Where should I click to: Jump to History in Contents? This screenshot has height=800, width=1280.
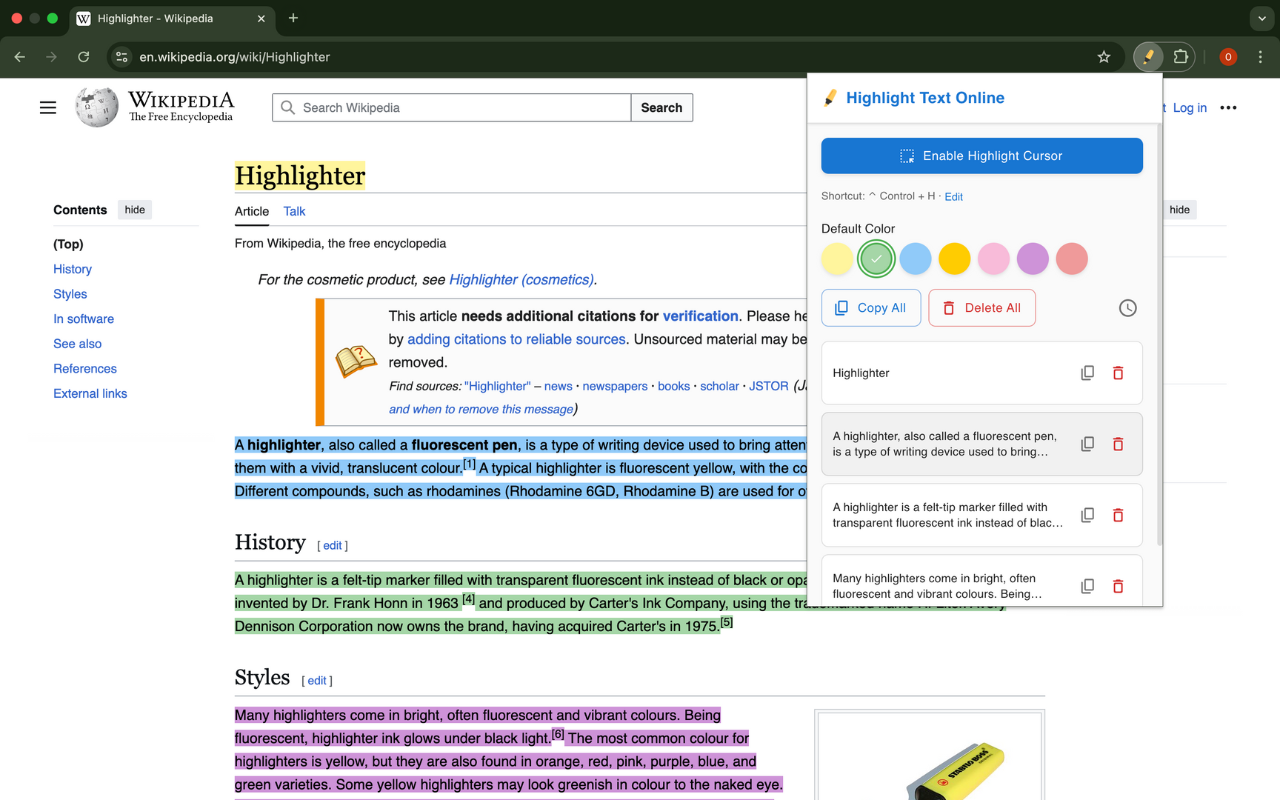click(x=72, y=269)
